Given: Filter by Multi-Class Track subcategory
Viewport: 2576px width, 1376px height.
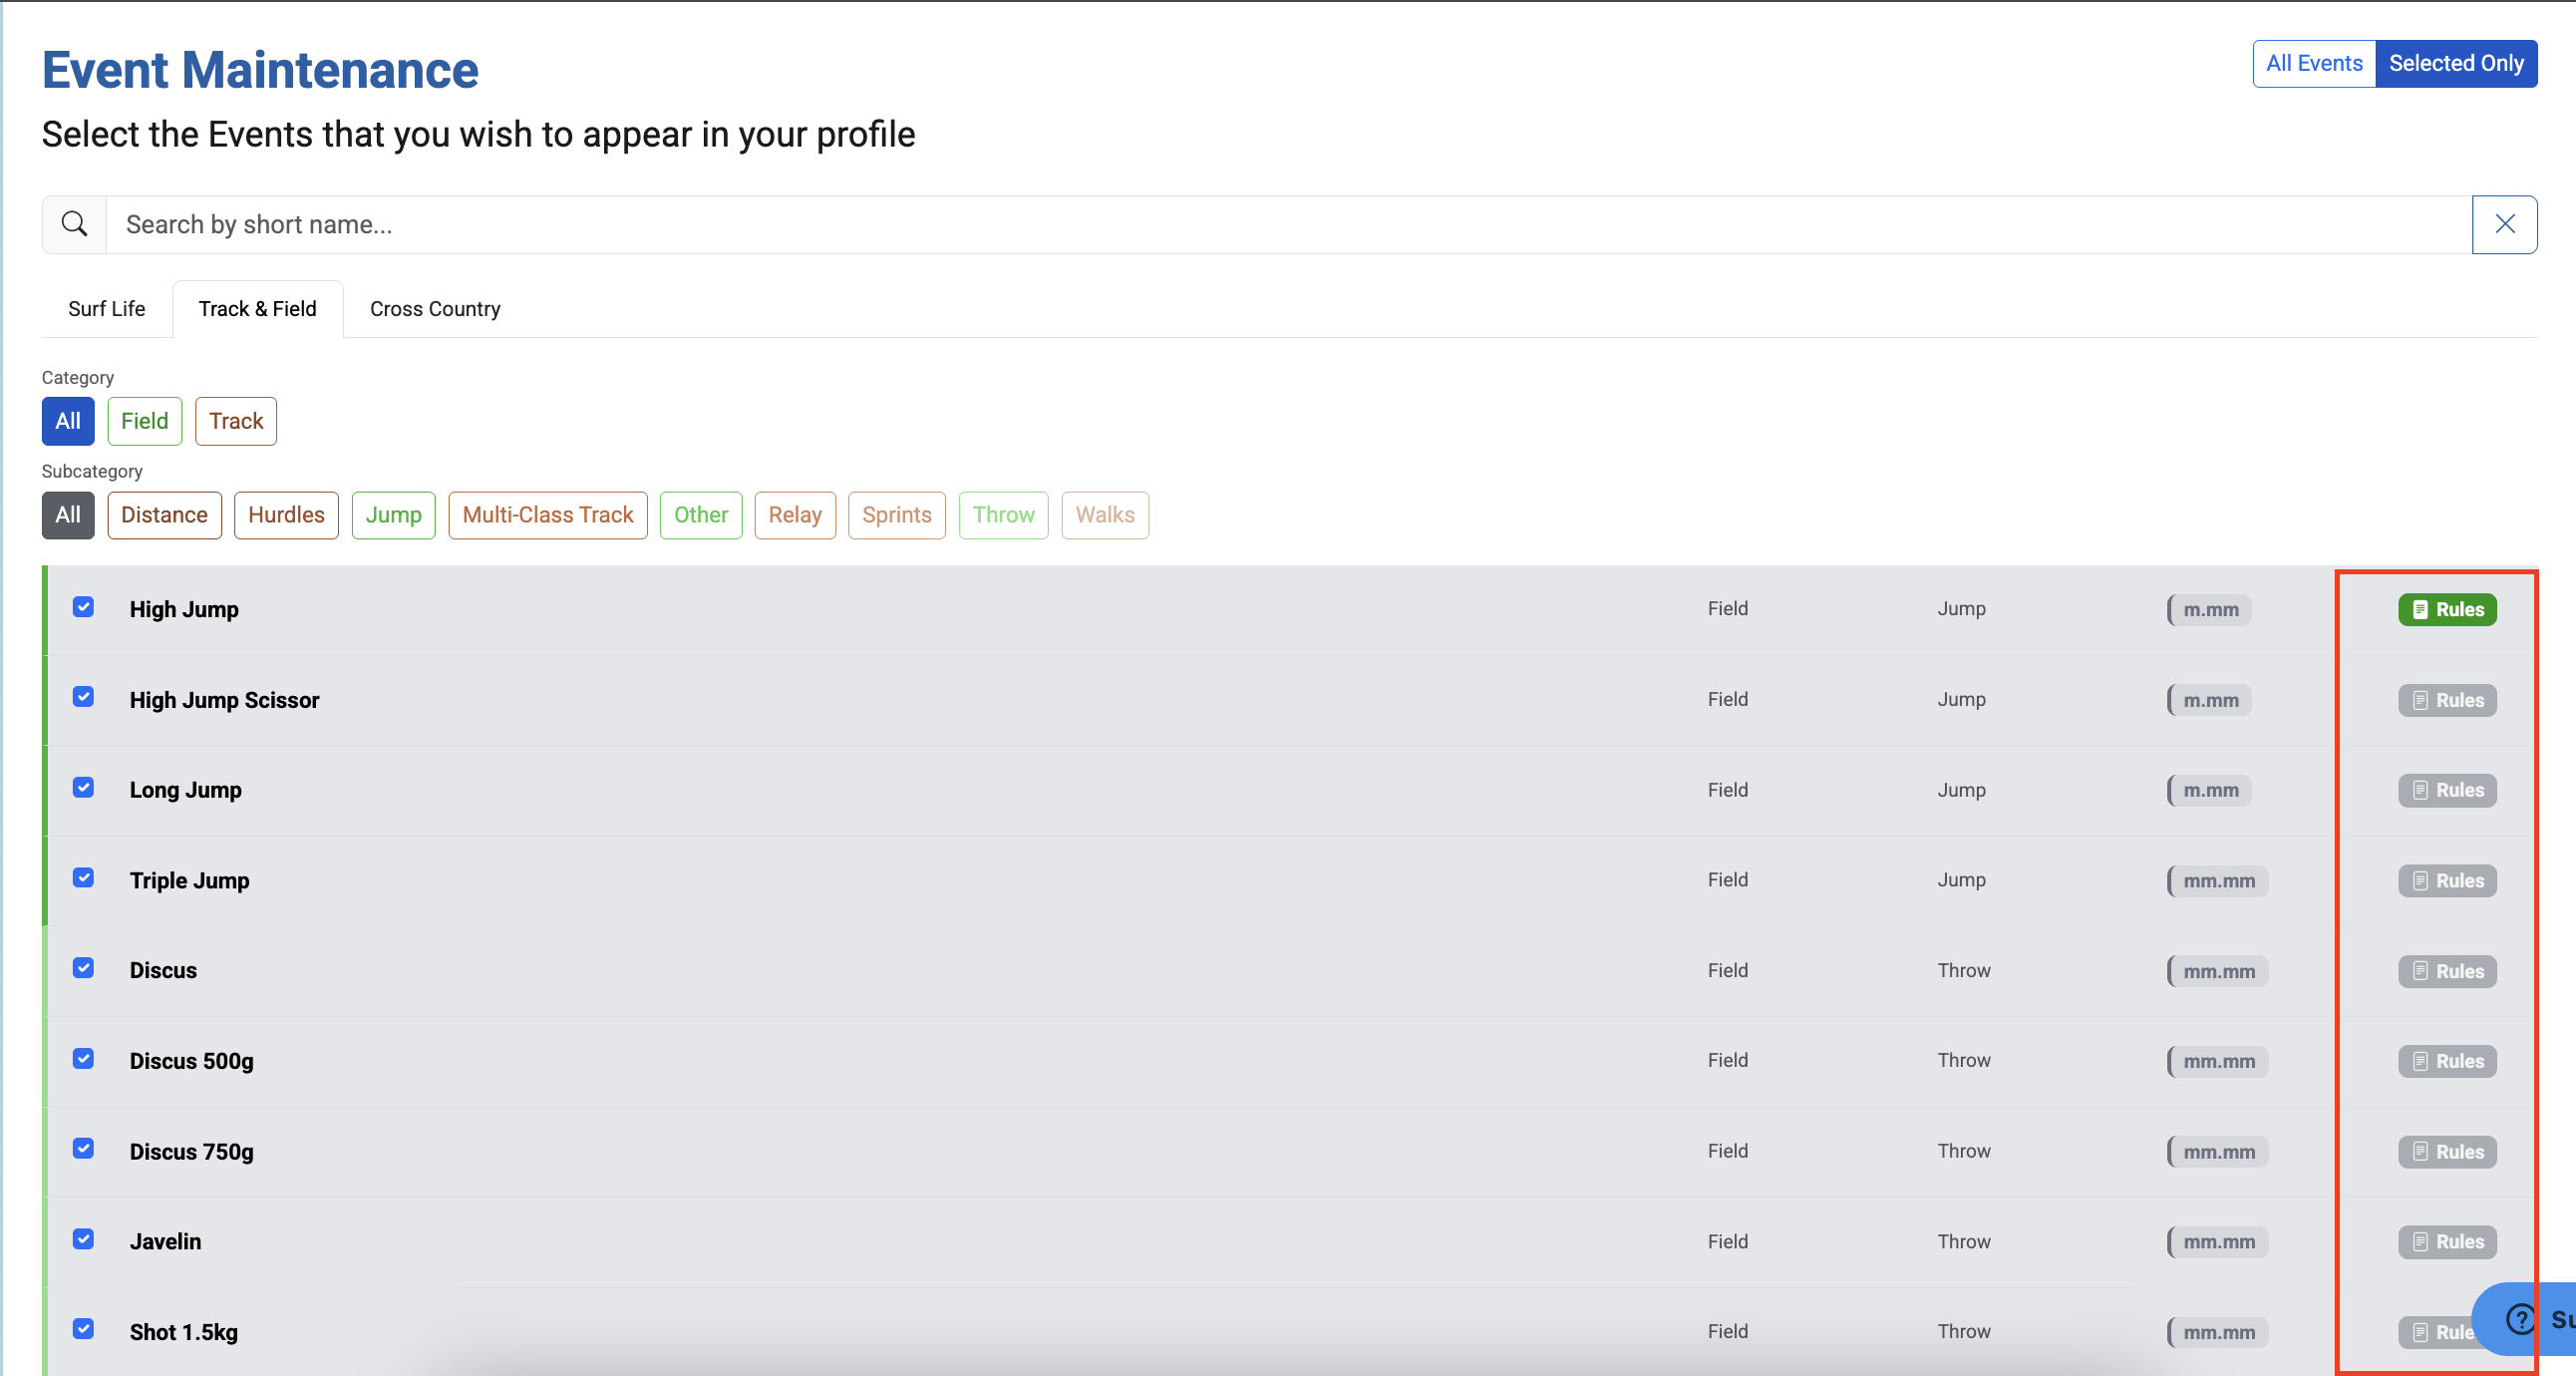Looking at the screenshot, I should [x=548, y=515].
